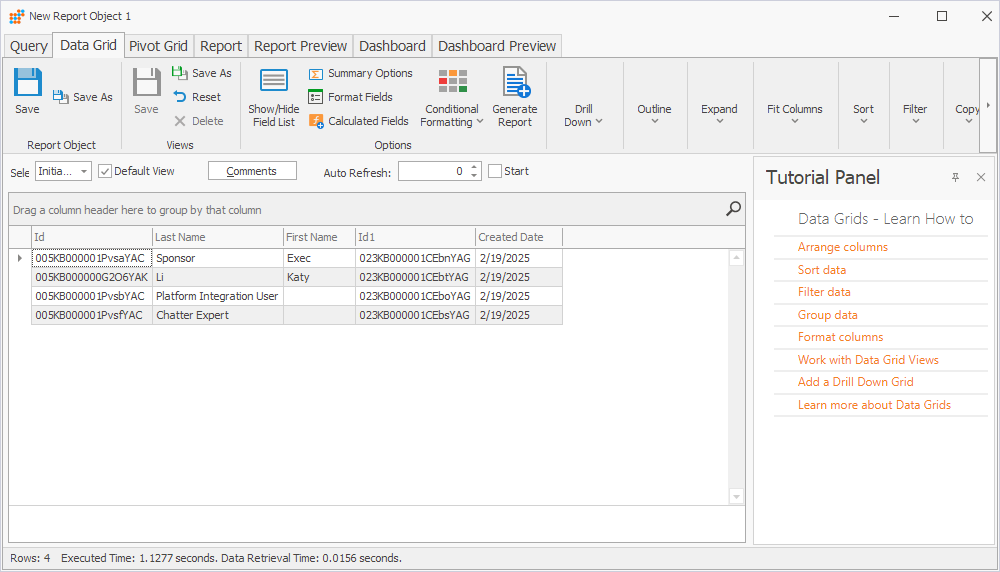Open Arrange columns tutorial link
The image size is (1000, 572).
pyautogui.click(x=842, y=247)
